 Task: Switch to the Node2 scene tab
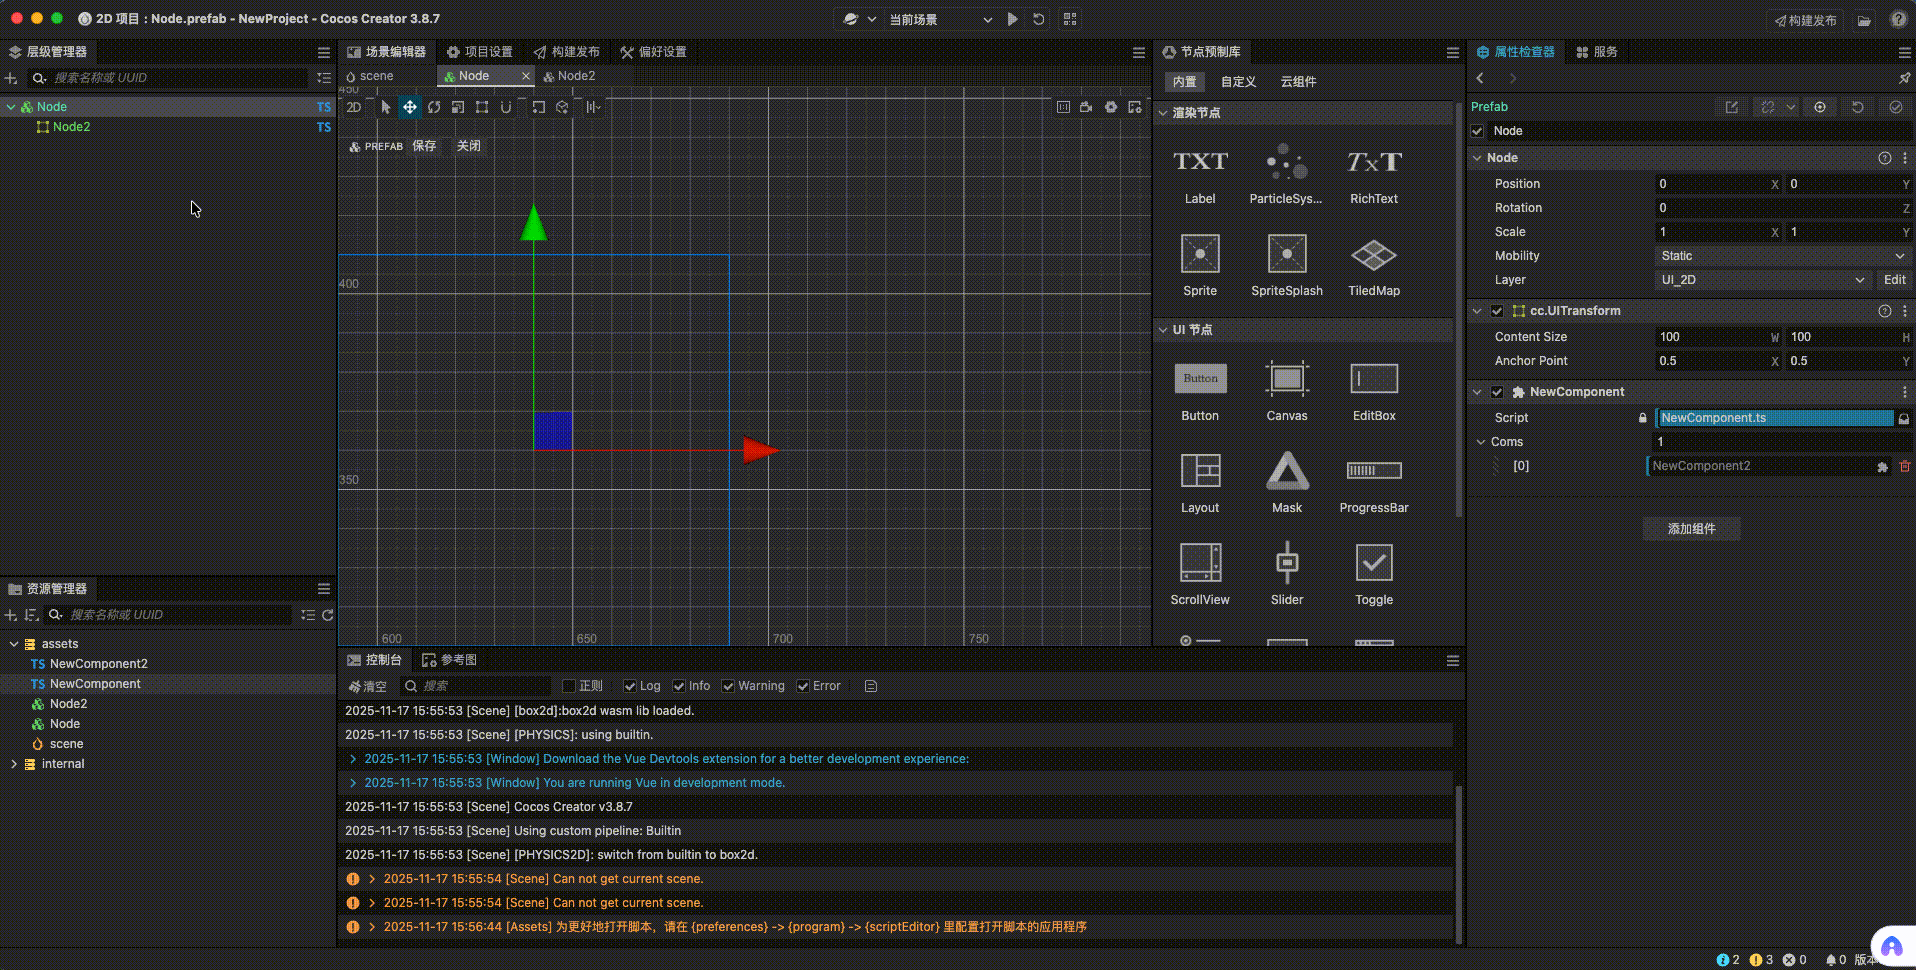(x=569, y=76)
